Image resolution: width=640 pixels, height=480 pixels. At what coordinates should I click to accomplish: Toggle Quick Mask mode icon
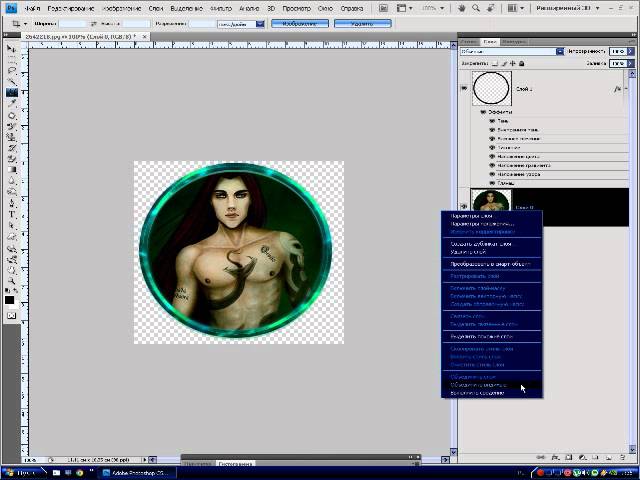click(11, 316)
